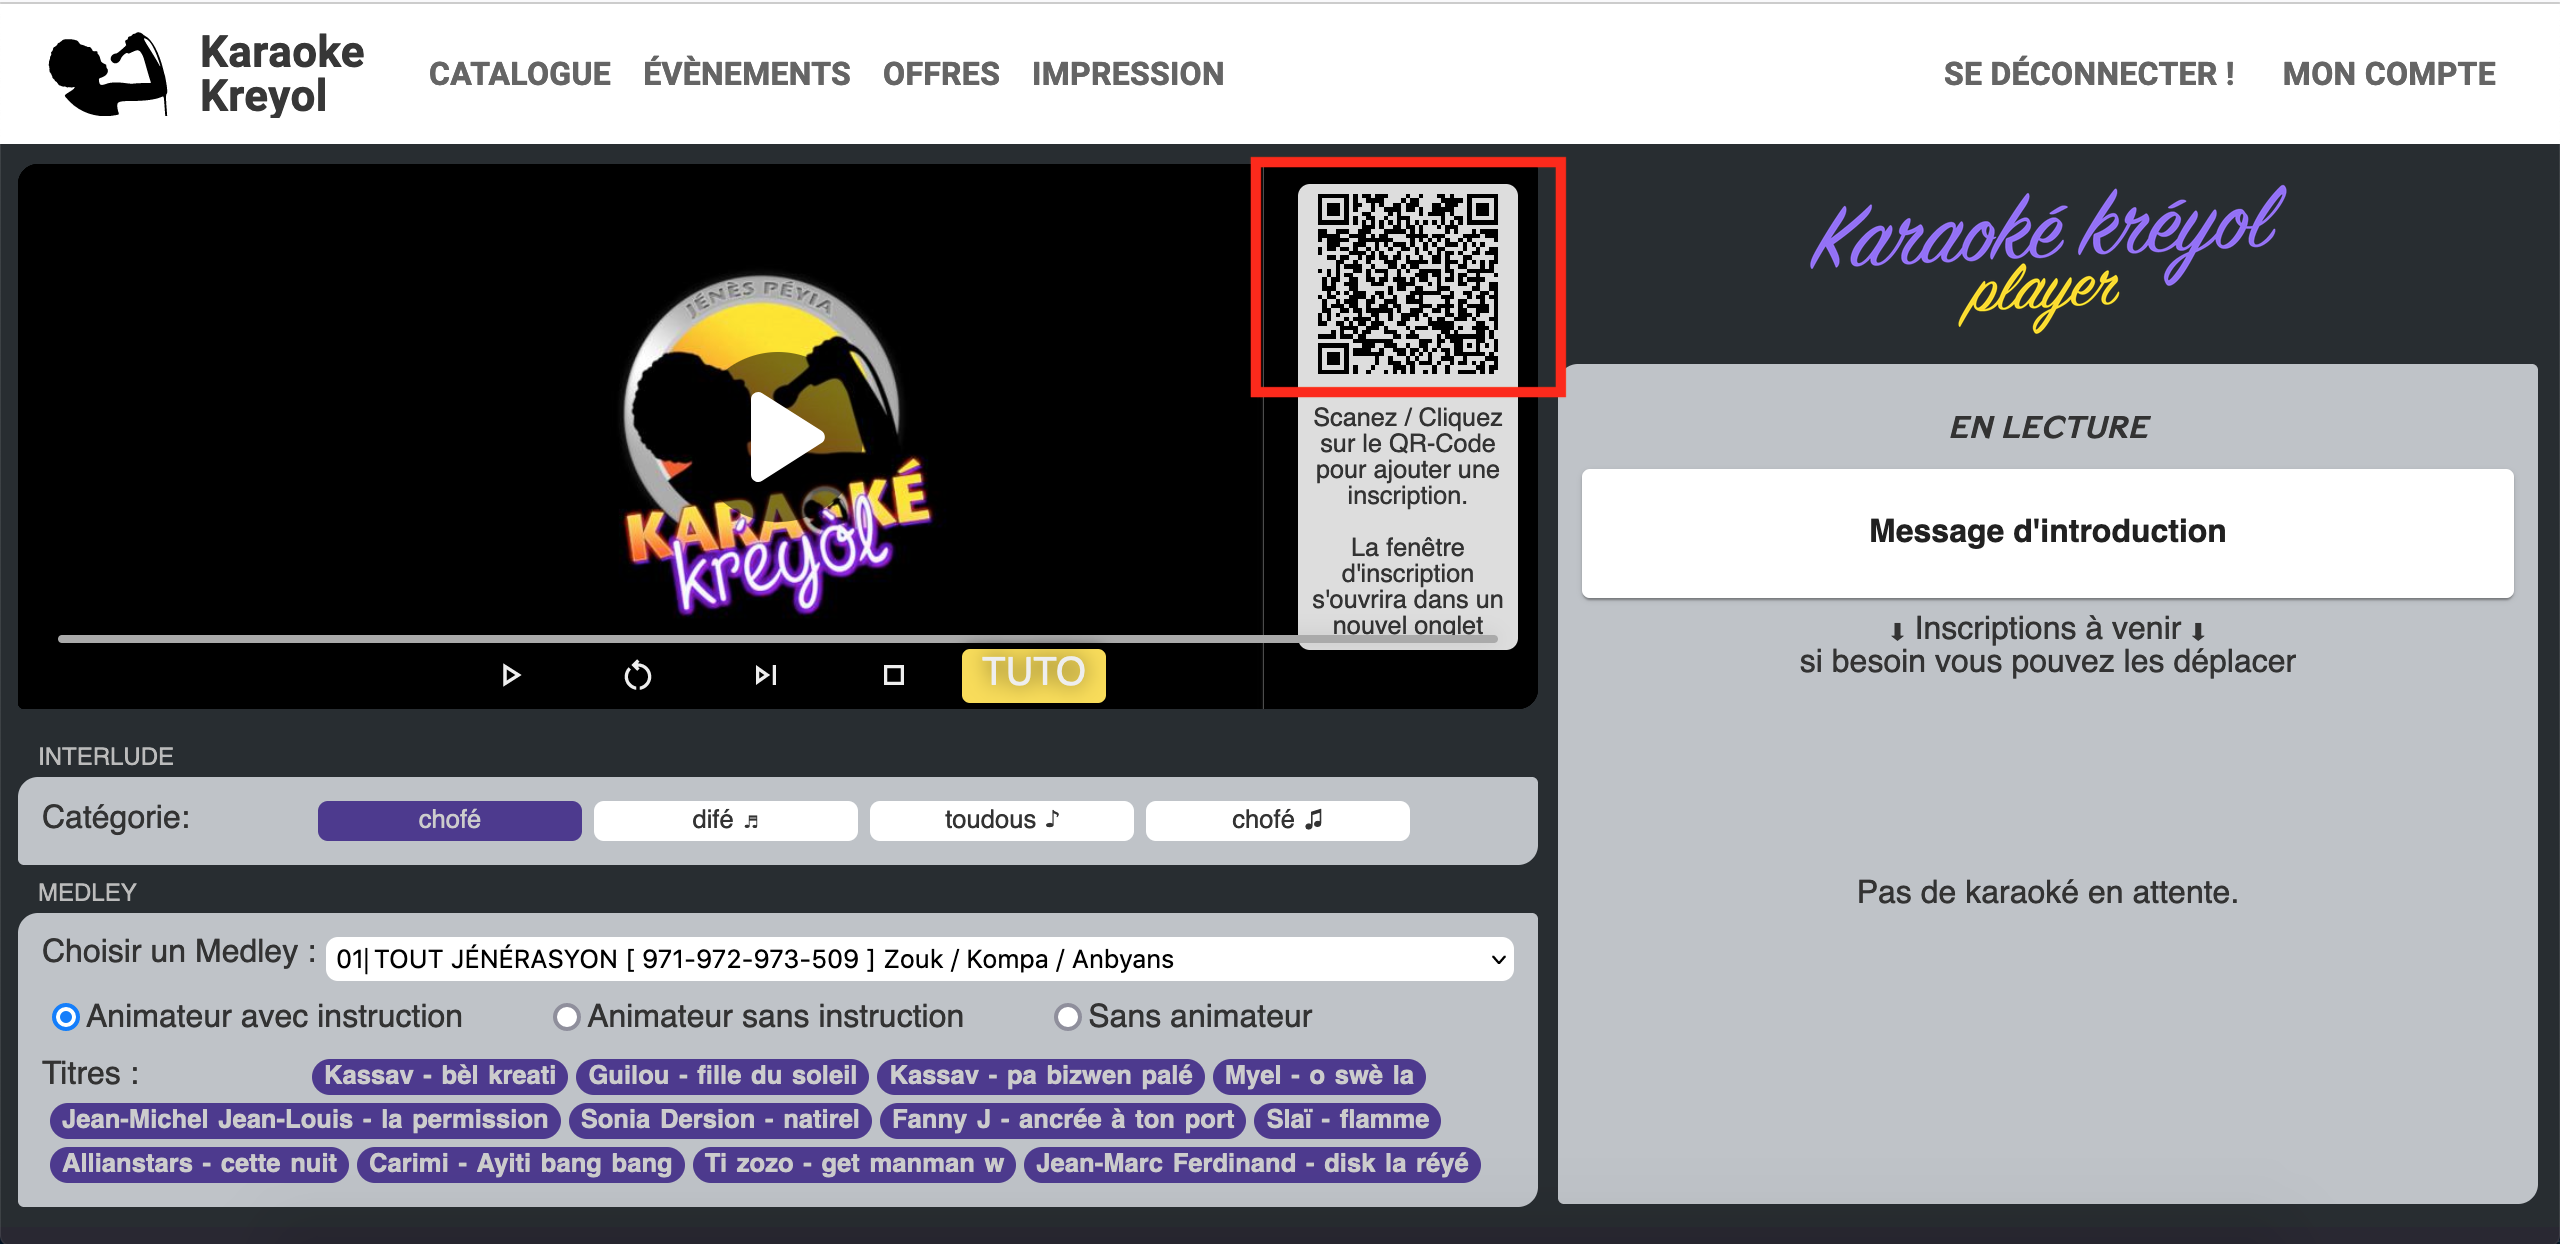Click the Karaoke Kreyol site name
2560x1244 pixels.
pos(282,74)
